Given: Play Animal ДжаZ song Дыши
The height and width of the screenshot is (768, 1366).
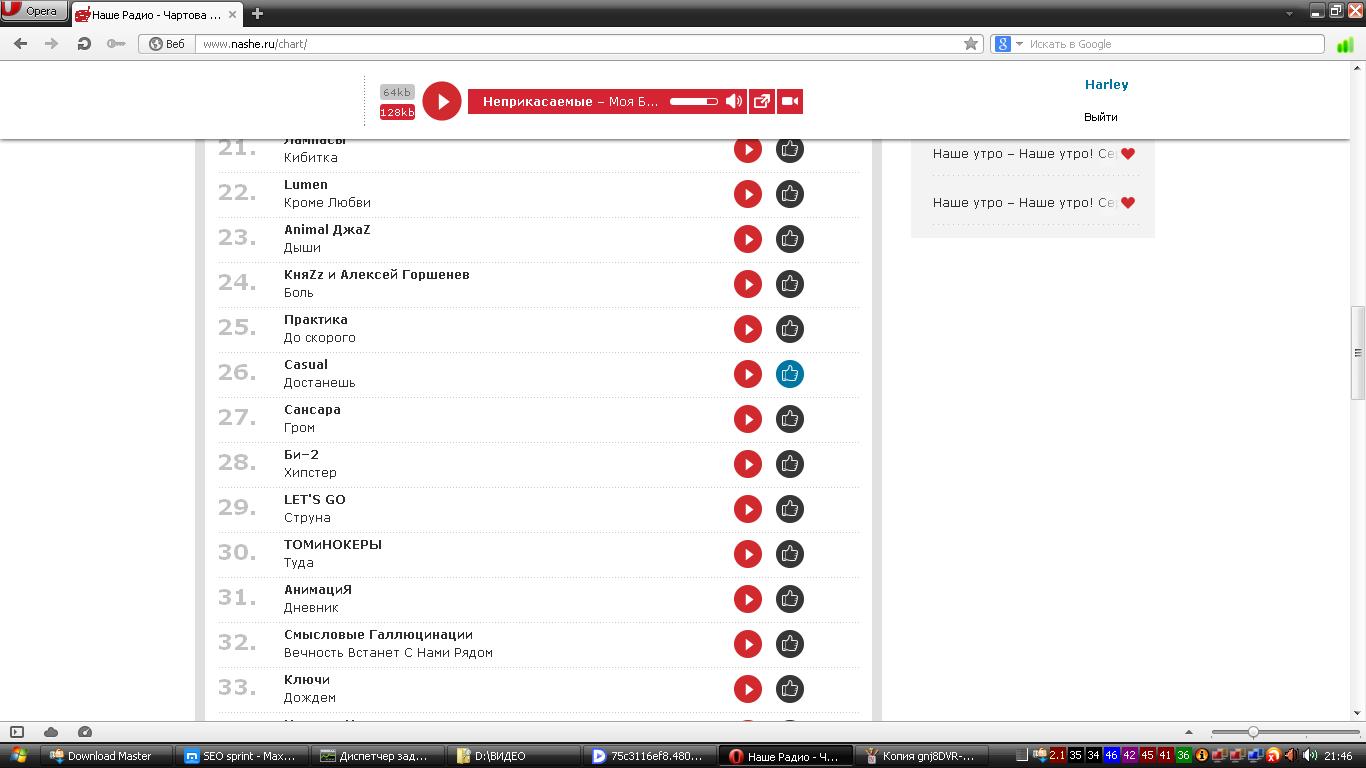Looking at the screenshot, I should coord(748,239).
